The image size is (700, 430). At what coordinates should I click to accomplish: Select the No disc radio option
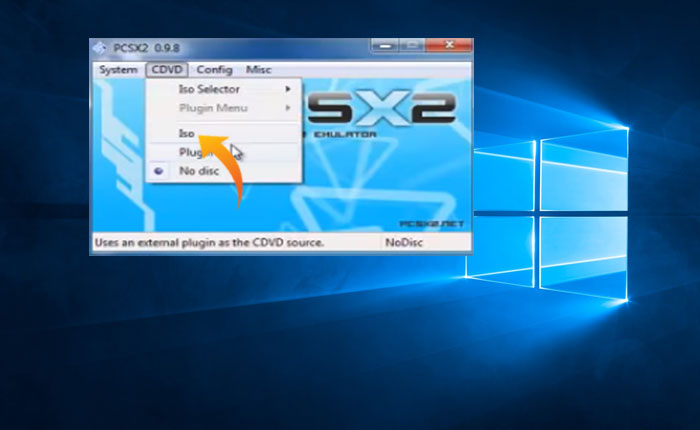(224, 171)
